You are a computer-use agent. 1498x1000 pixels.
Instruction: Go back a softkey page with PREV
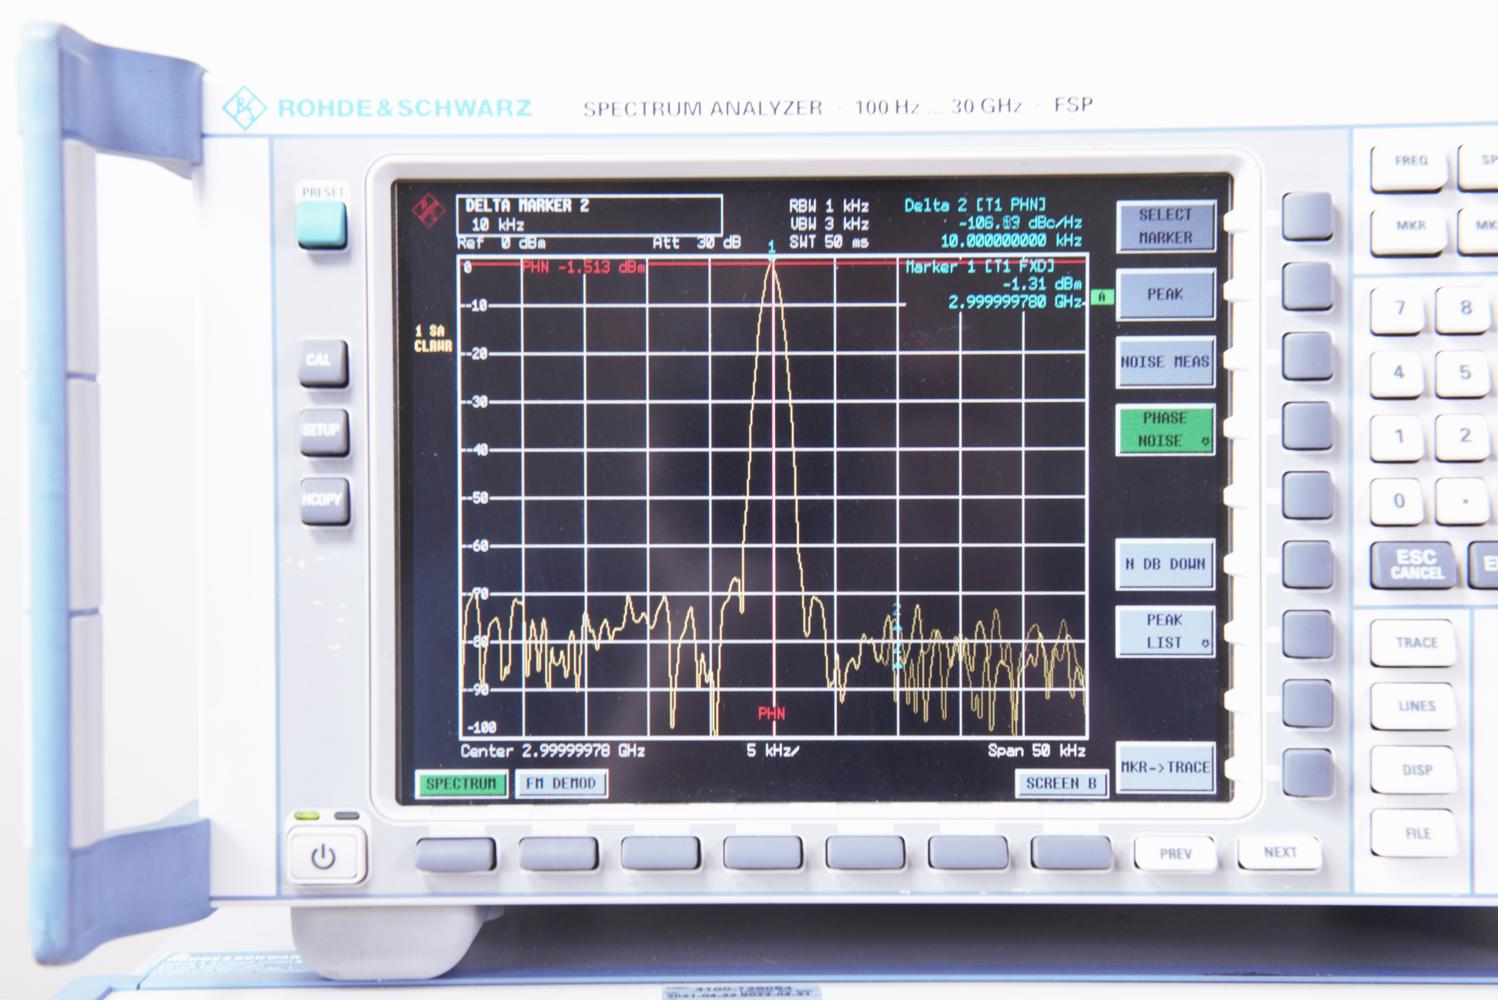(1176, 852)
